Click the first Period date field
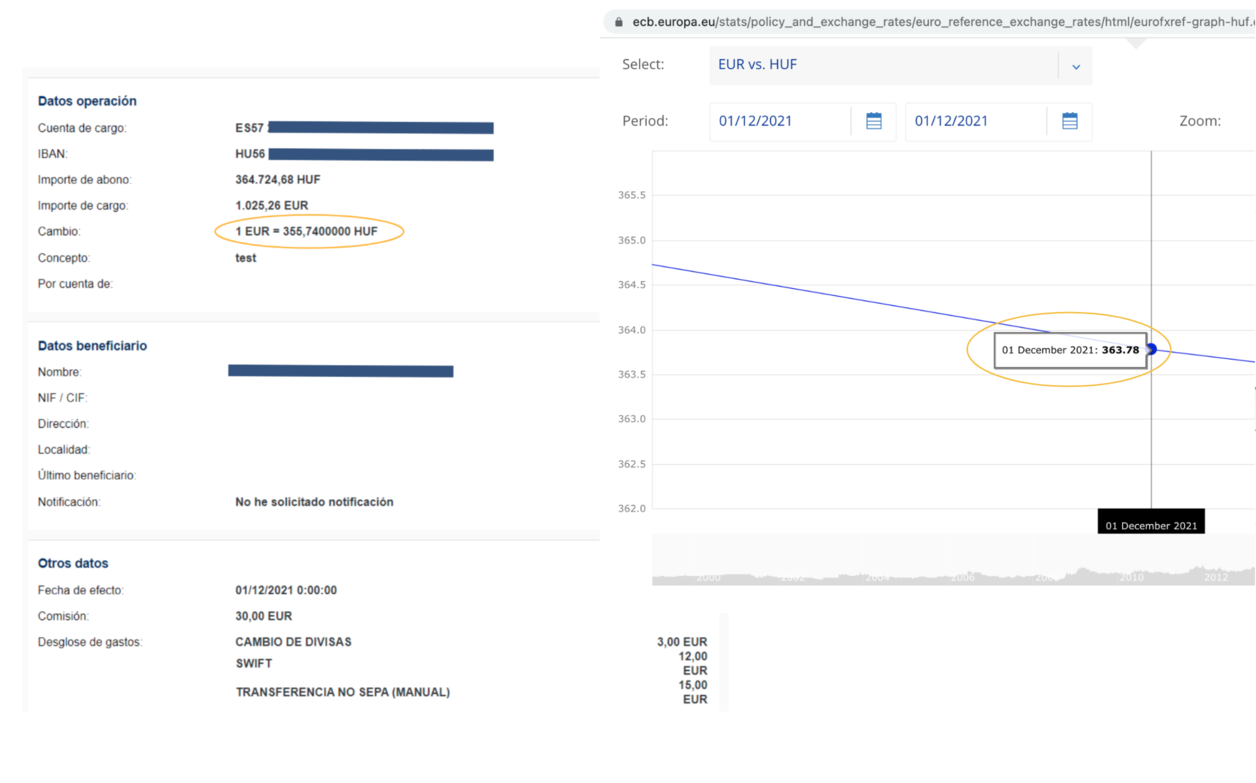This screenshot has width=1256, height=783. point(780,121)
